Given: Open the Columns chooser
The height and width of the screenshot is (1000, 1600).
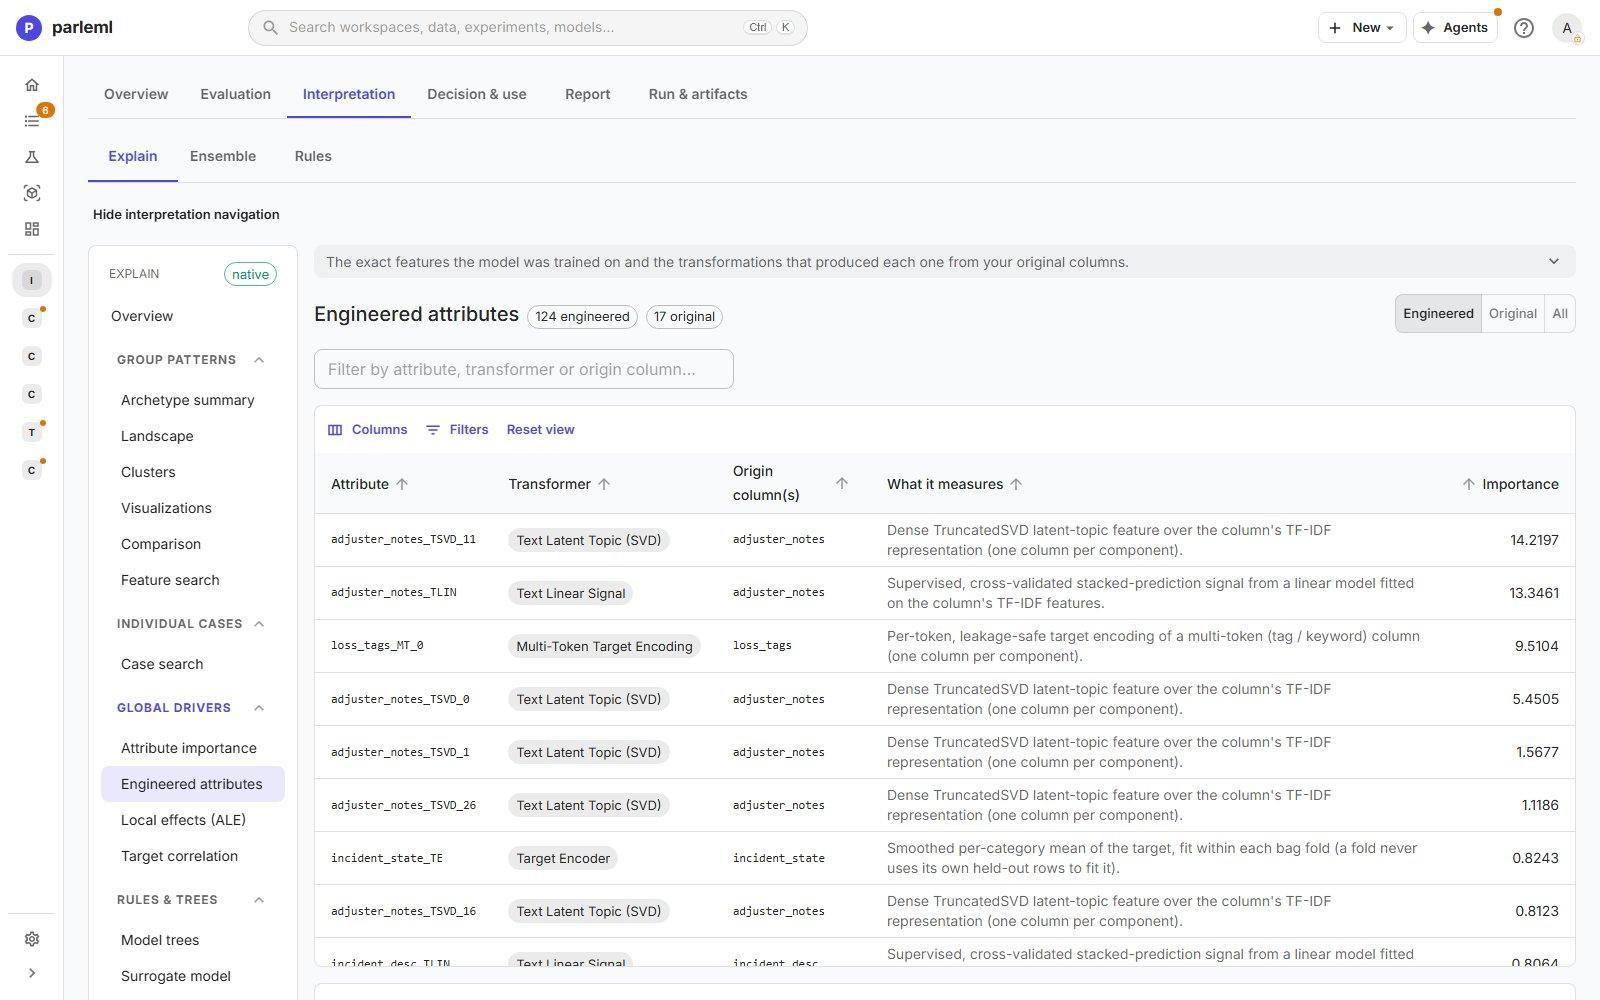Looking at the screenshot, I should click(368, 430).
